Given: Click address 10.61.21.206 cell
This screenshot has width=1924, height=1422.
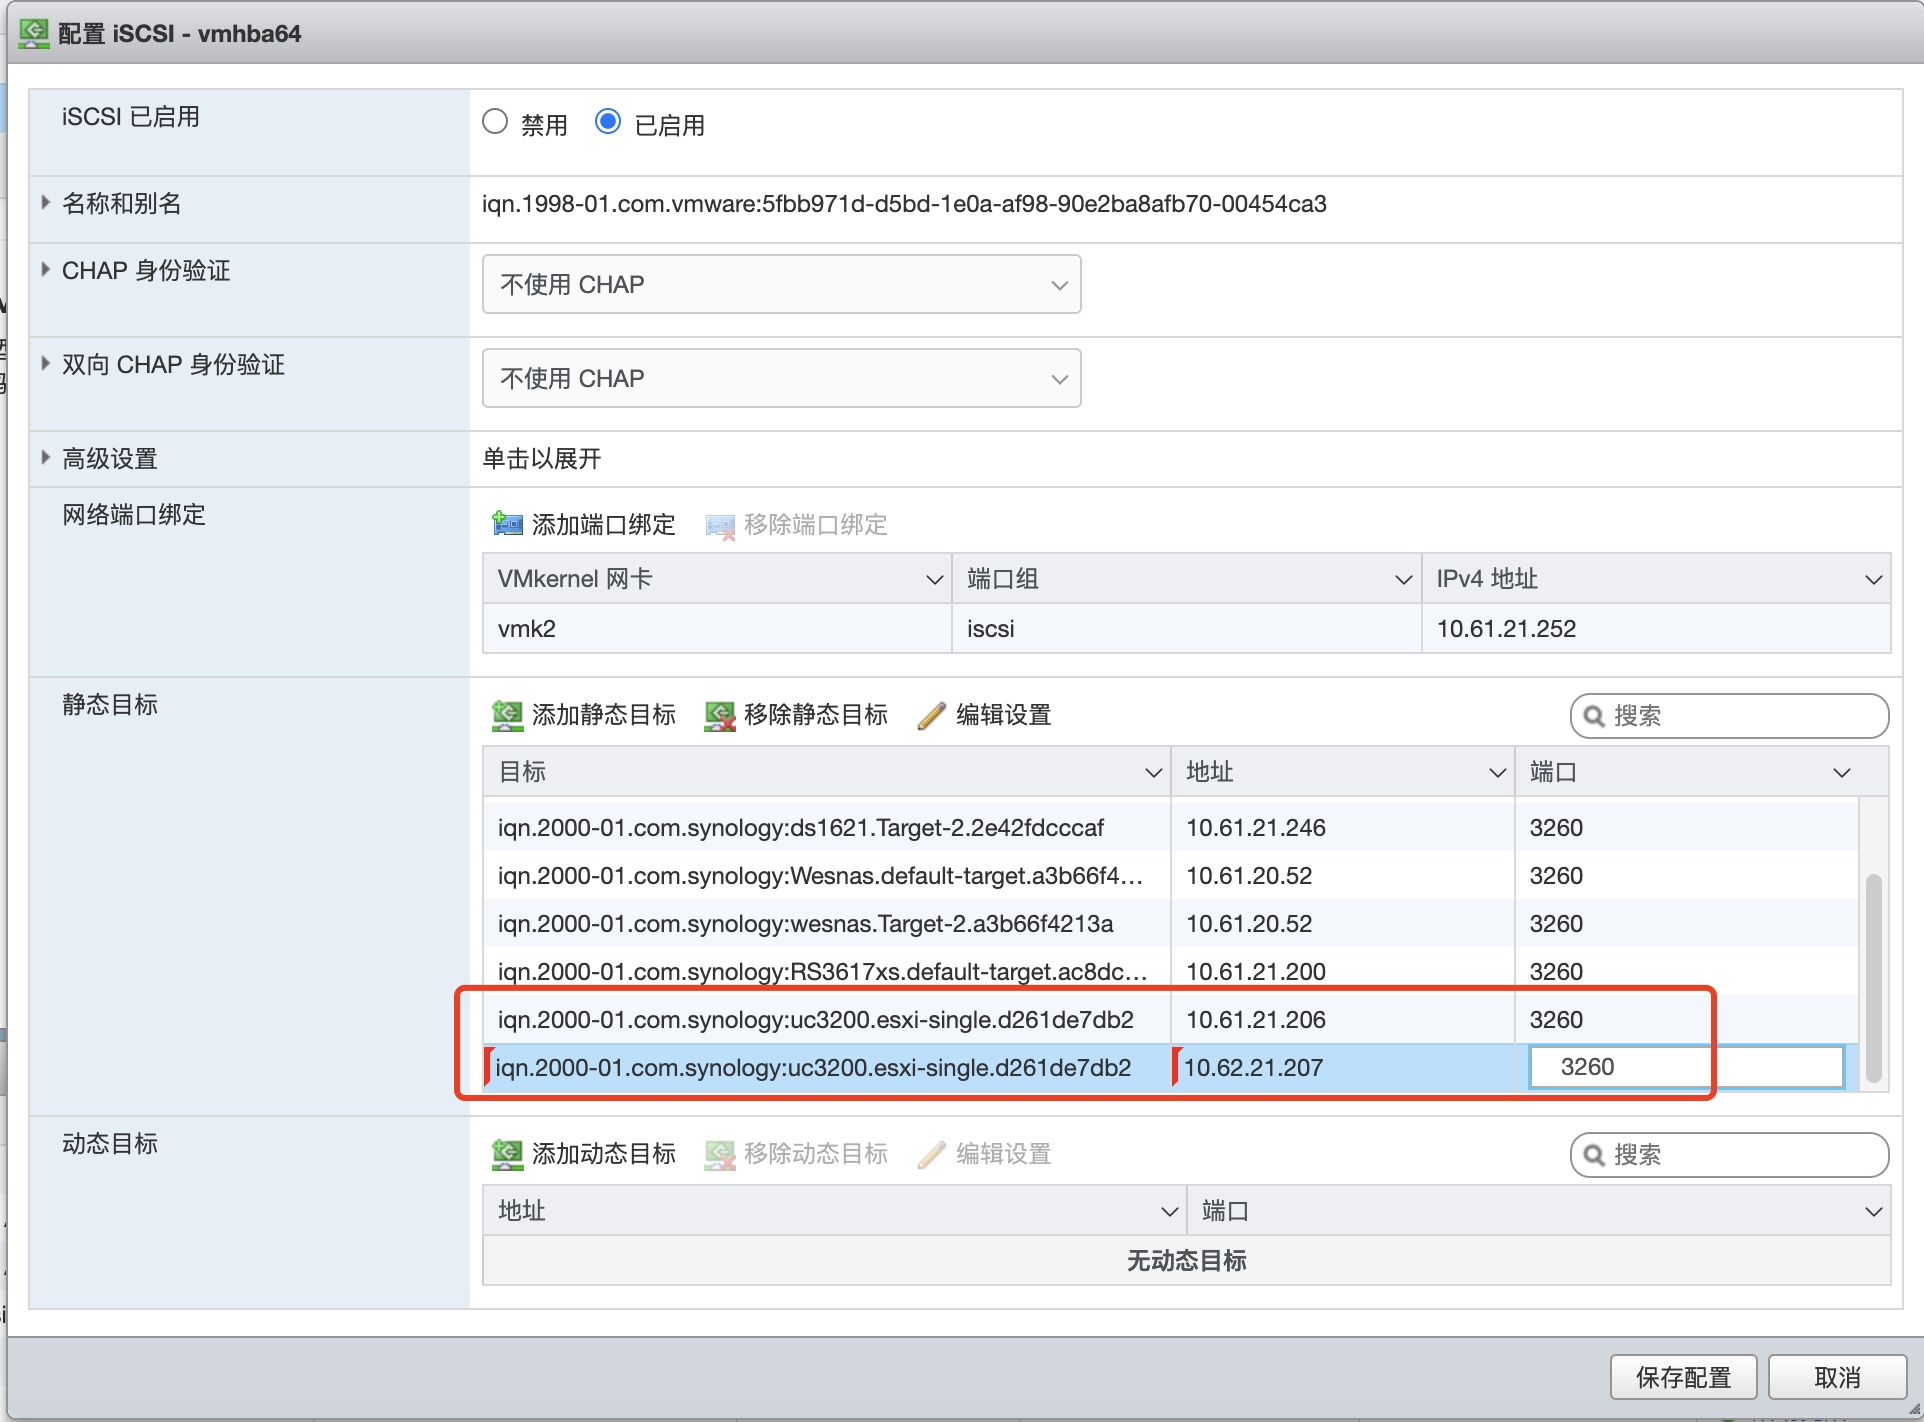Looking at the screenshot, I should 1342,1019.
